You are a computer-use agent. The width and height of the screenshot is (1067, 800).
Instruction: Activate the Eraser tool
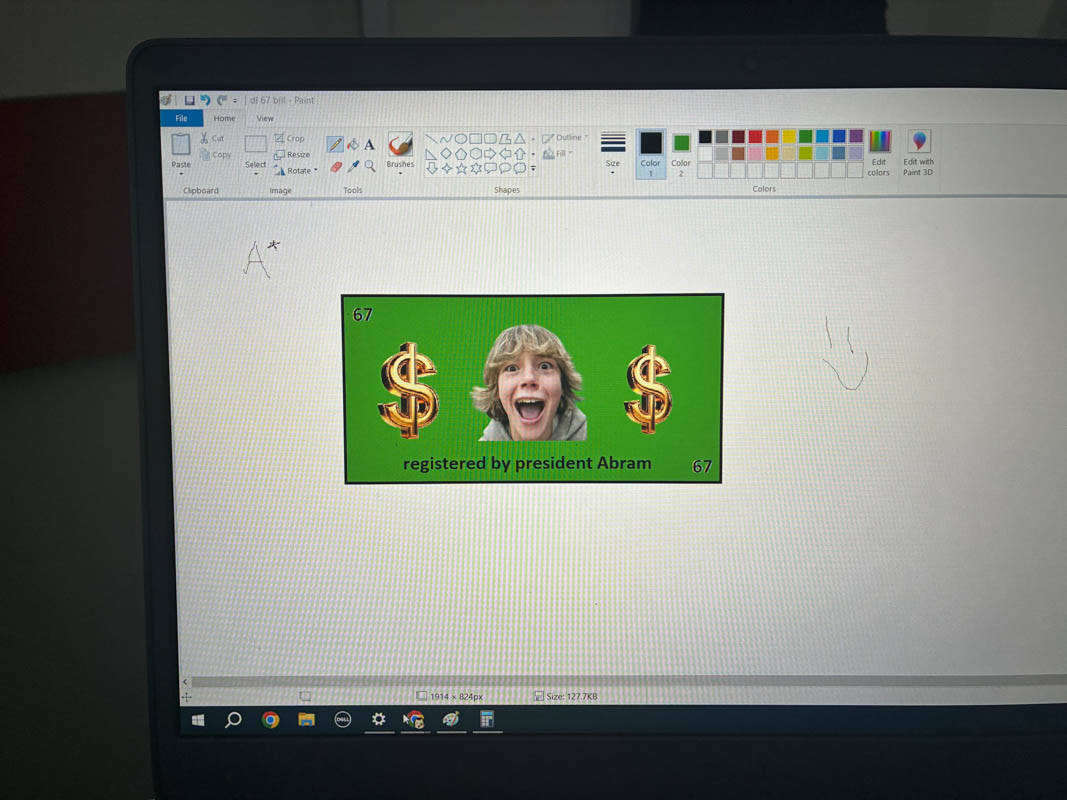pos(336,166)
